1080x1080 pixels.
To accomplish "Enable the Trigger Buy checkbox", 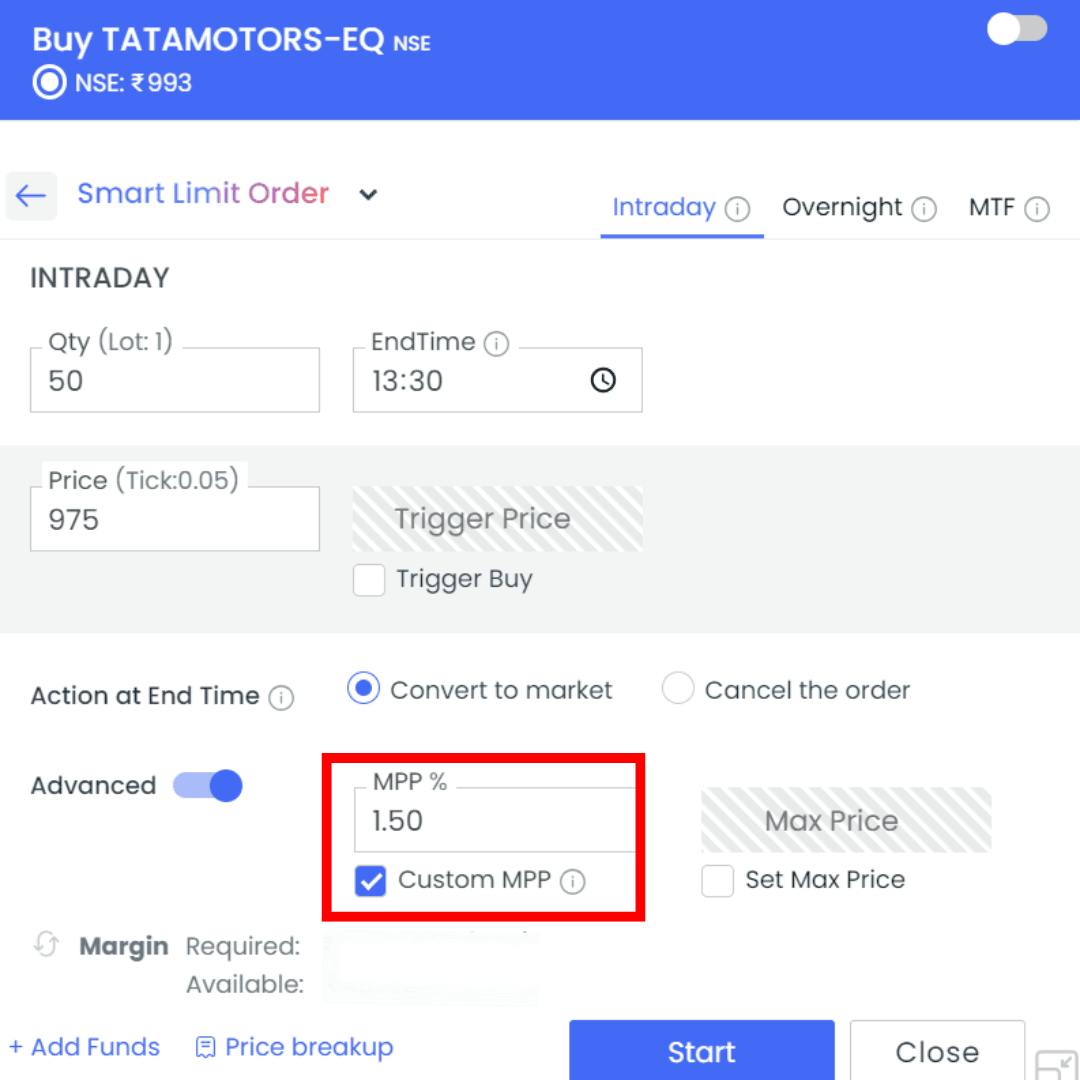I will click(x=369, y=580).
